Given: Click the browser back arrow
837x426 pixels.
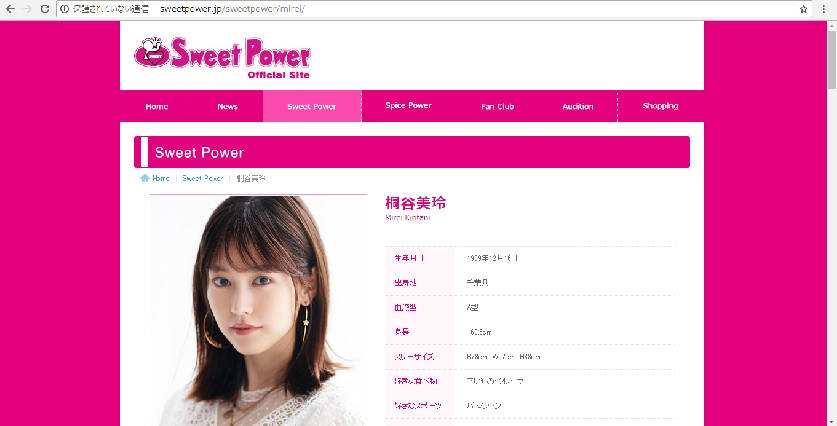Looking at the screenshot, I should click(x=10, y=9).
